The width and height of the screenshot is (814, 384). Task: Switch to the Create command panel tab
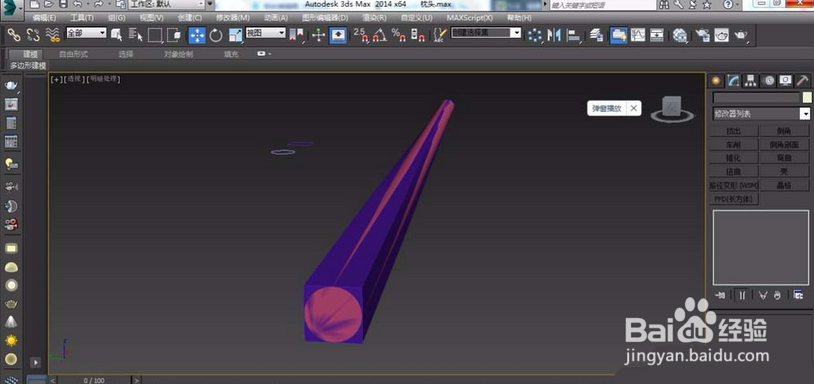[x=716, y=80]
